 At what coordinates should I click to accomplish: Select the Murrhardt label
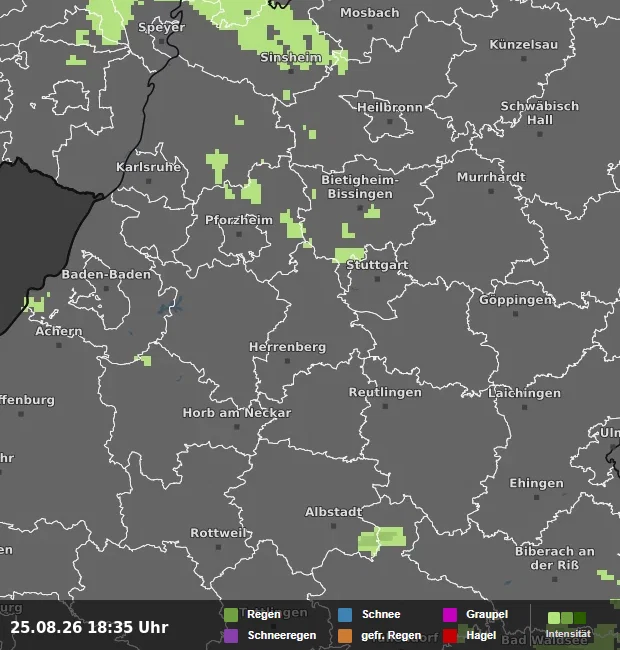tap(491, 177)
